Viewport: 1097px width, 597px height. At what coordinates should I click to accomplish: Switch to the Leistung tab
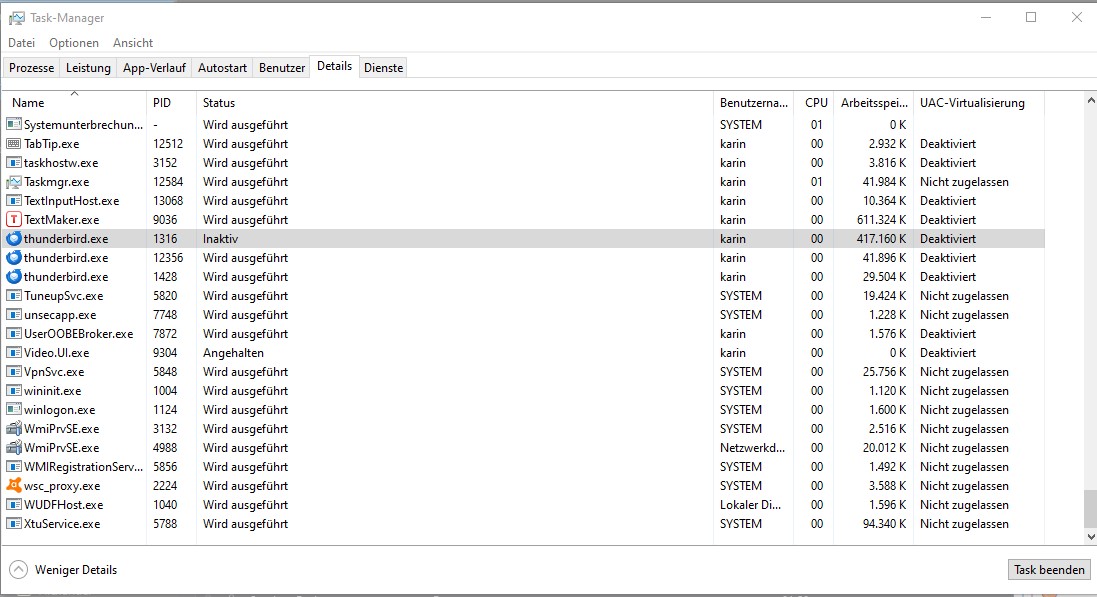click(88, 68)
